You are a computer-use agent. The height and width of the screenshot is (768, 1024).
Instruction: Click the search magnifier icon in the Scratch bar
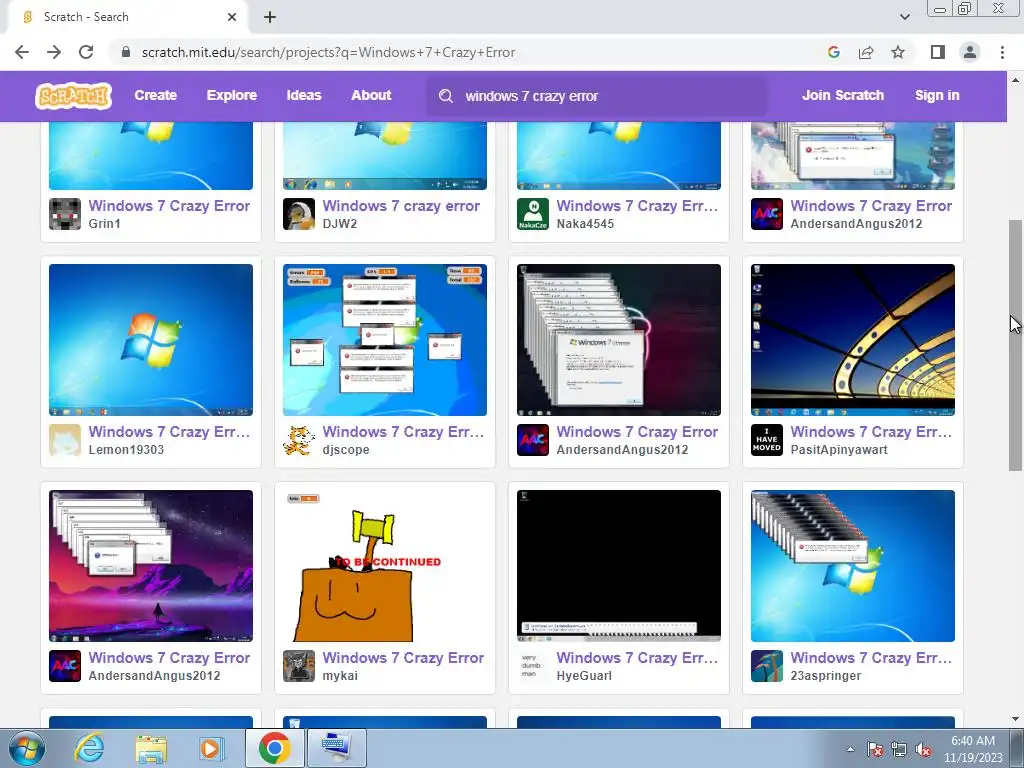(446, 96)
